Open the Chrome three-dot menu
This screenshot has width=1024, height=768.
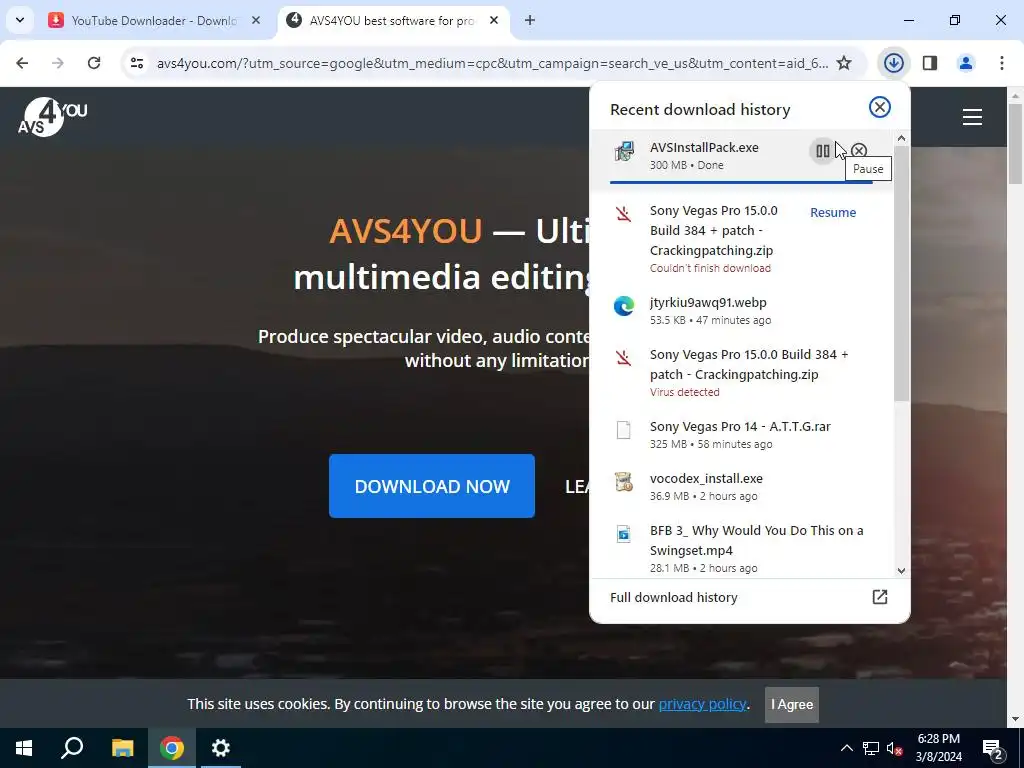(1001, 63)
